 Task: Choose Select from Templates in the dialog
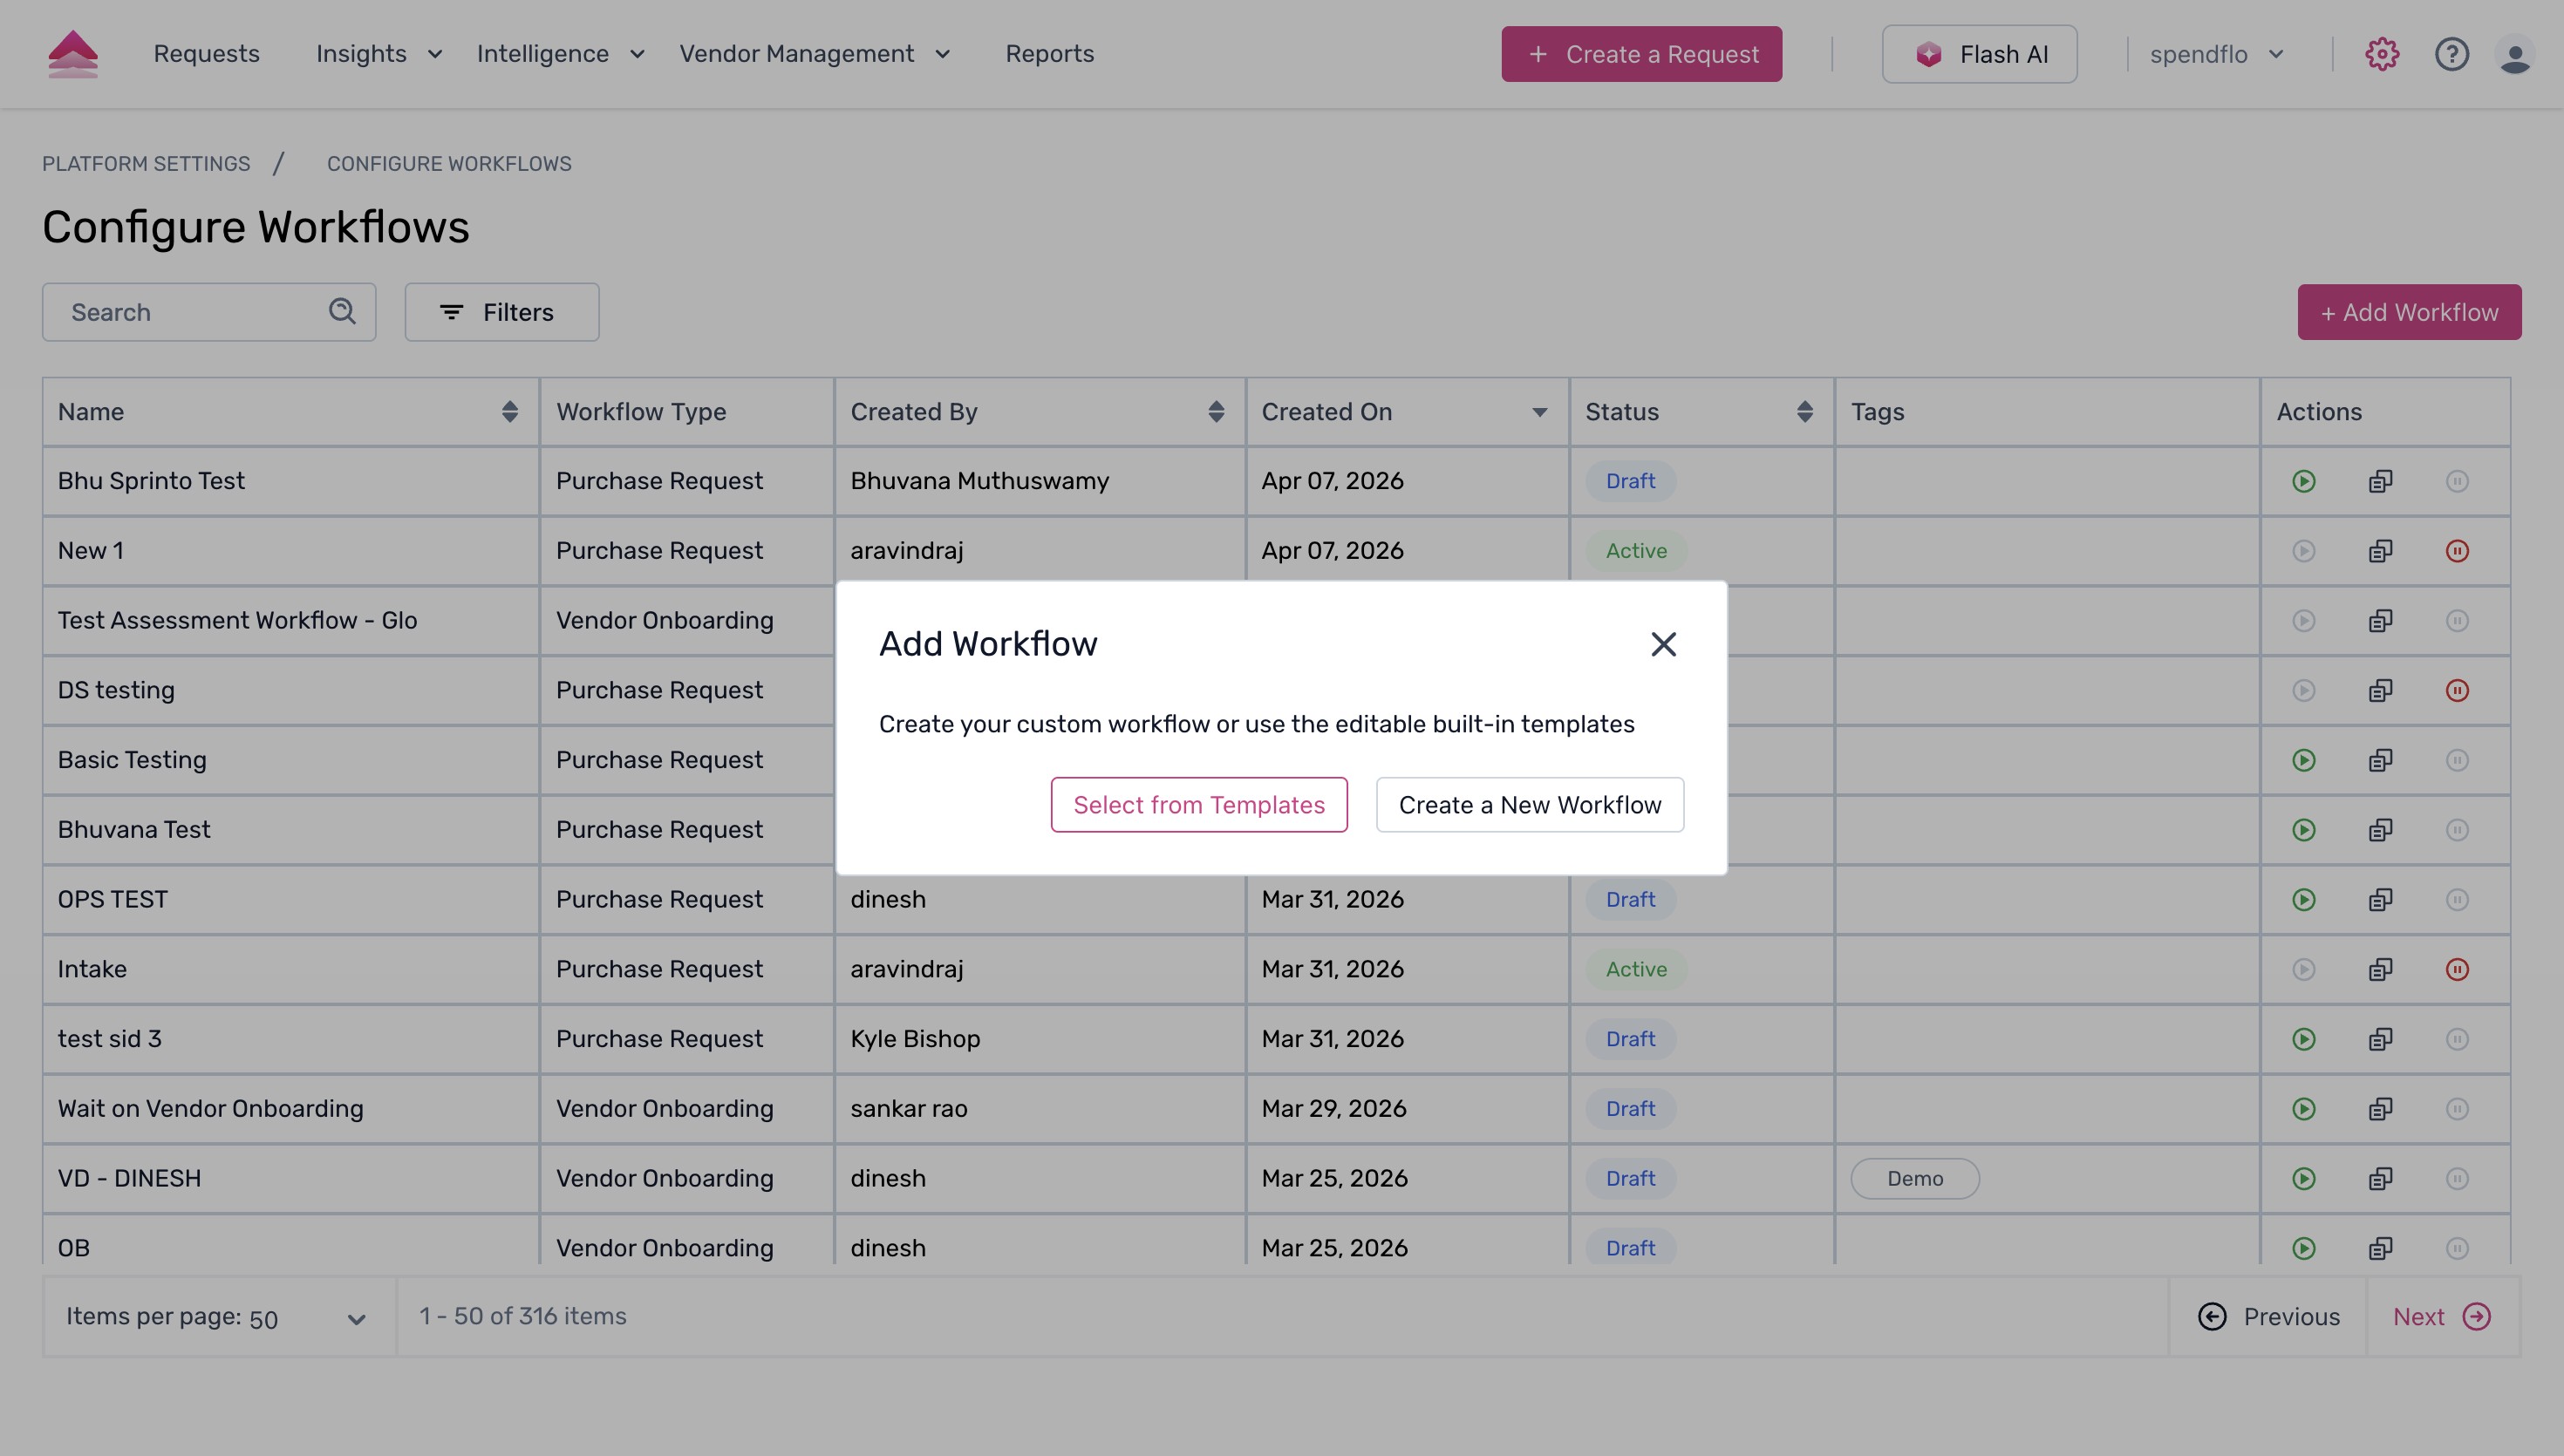click(x=1199, y=804)
